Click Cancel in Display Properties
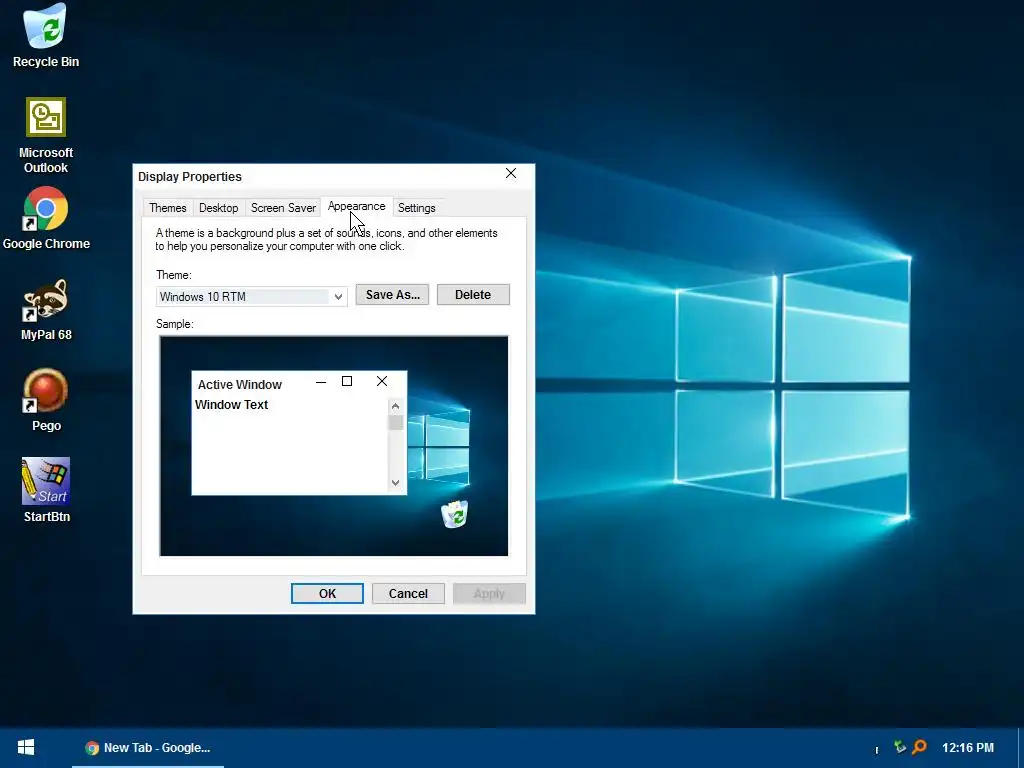Image resolution: width=1024 pixels, height=768 pixels. 408,594
